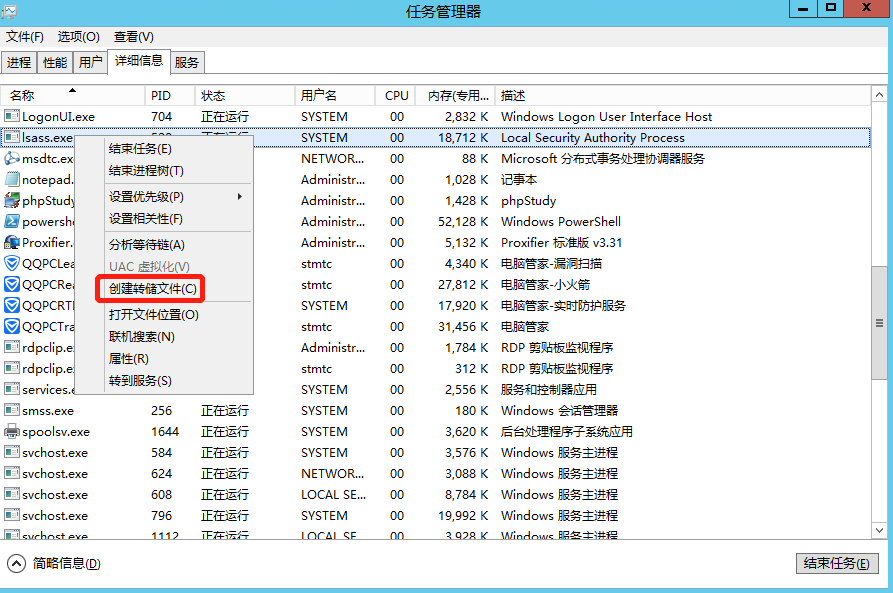Click the smss.exe process icon

(x=11, y=410)
